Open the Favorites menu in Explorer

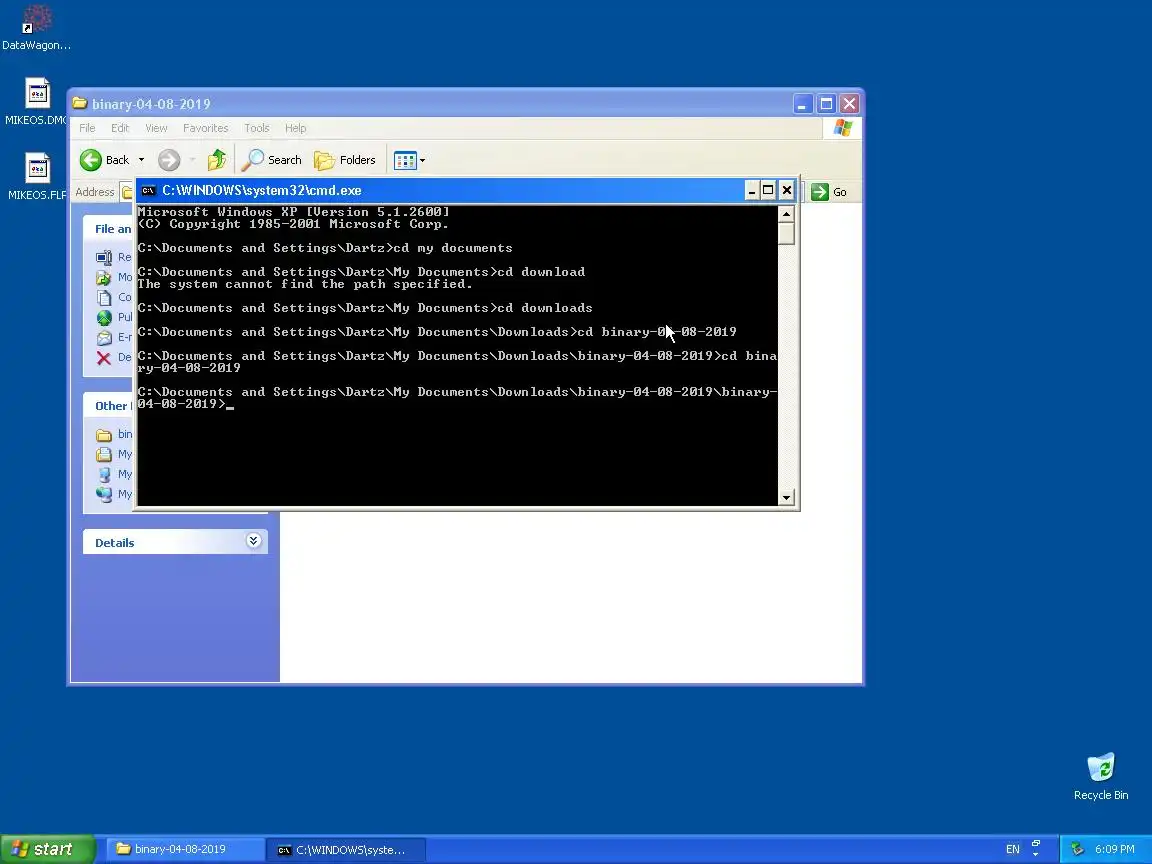(x=206, y=128)
